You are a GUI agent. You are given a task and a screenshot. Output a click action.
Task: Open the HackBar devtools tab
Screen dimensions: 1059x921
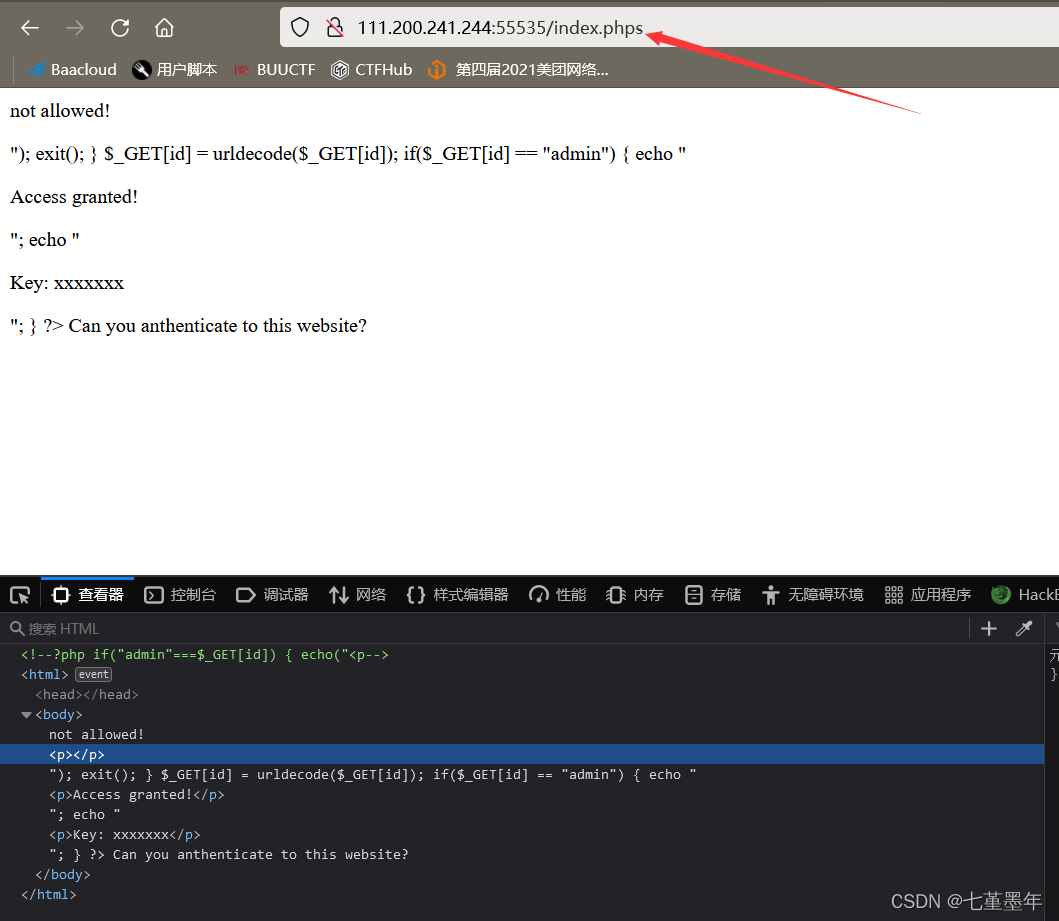tap(1025, 595)
